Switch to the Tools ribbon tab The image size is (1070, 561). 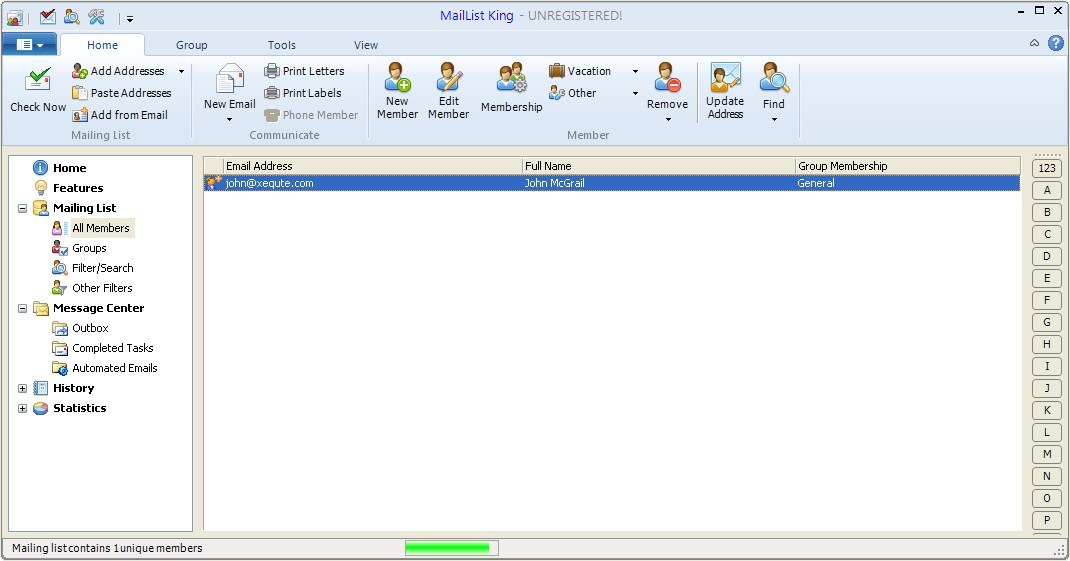pos(282,45)
